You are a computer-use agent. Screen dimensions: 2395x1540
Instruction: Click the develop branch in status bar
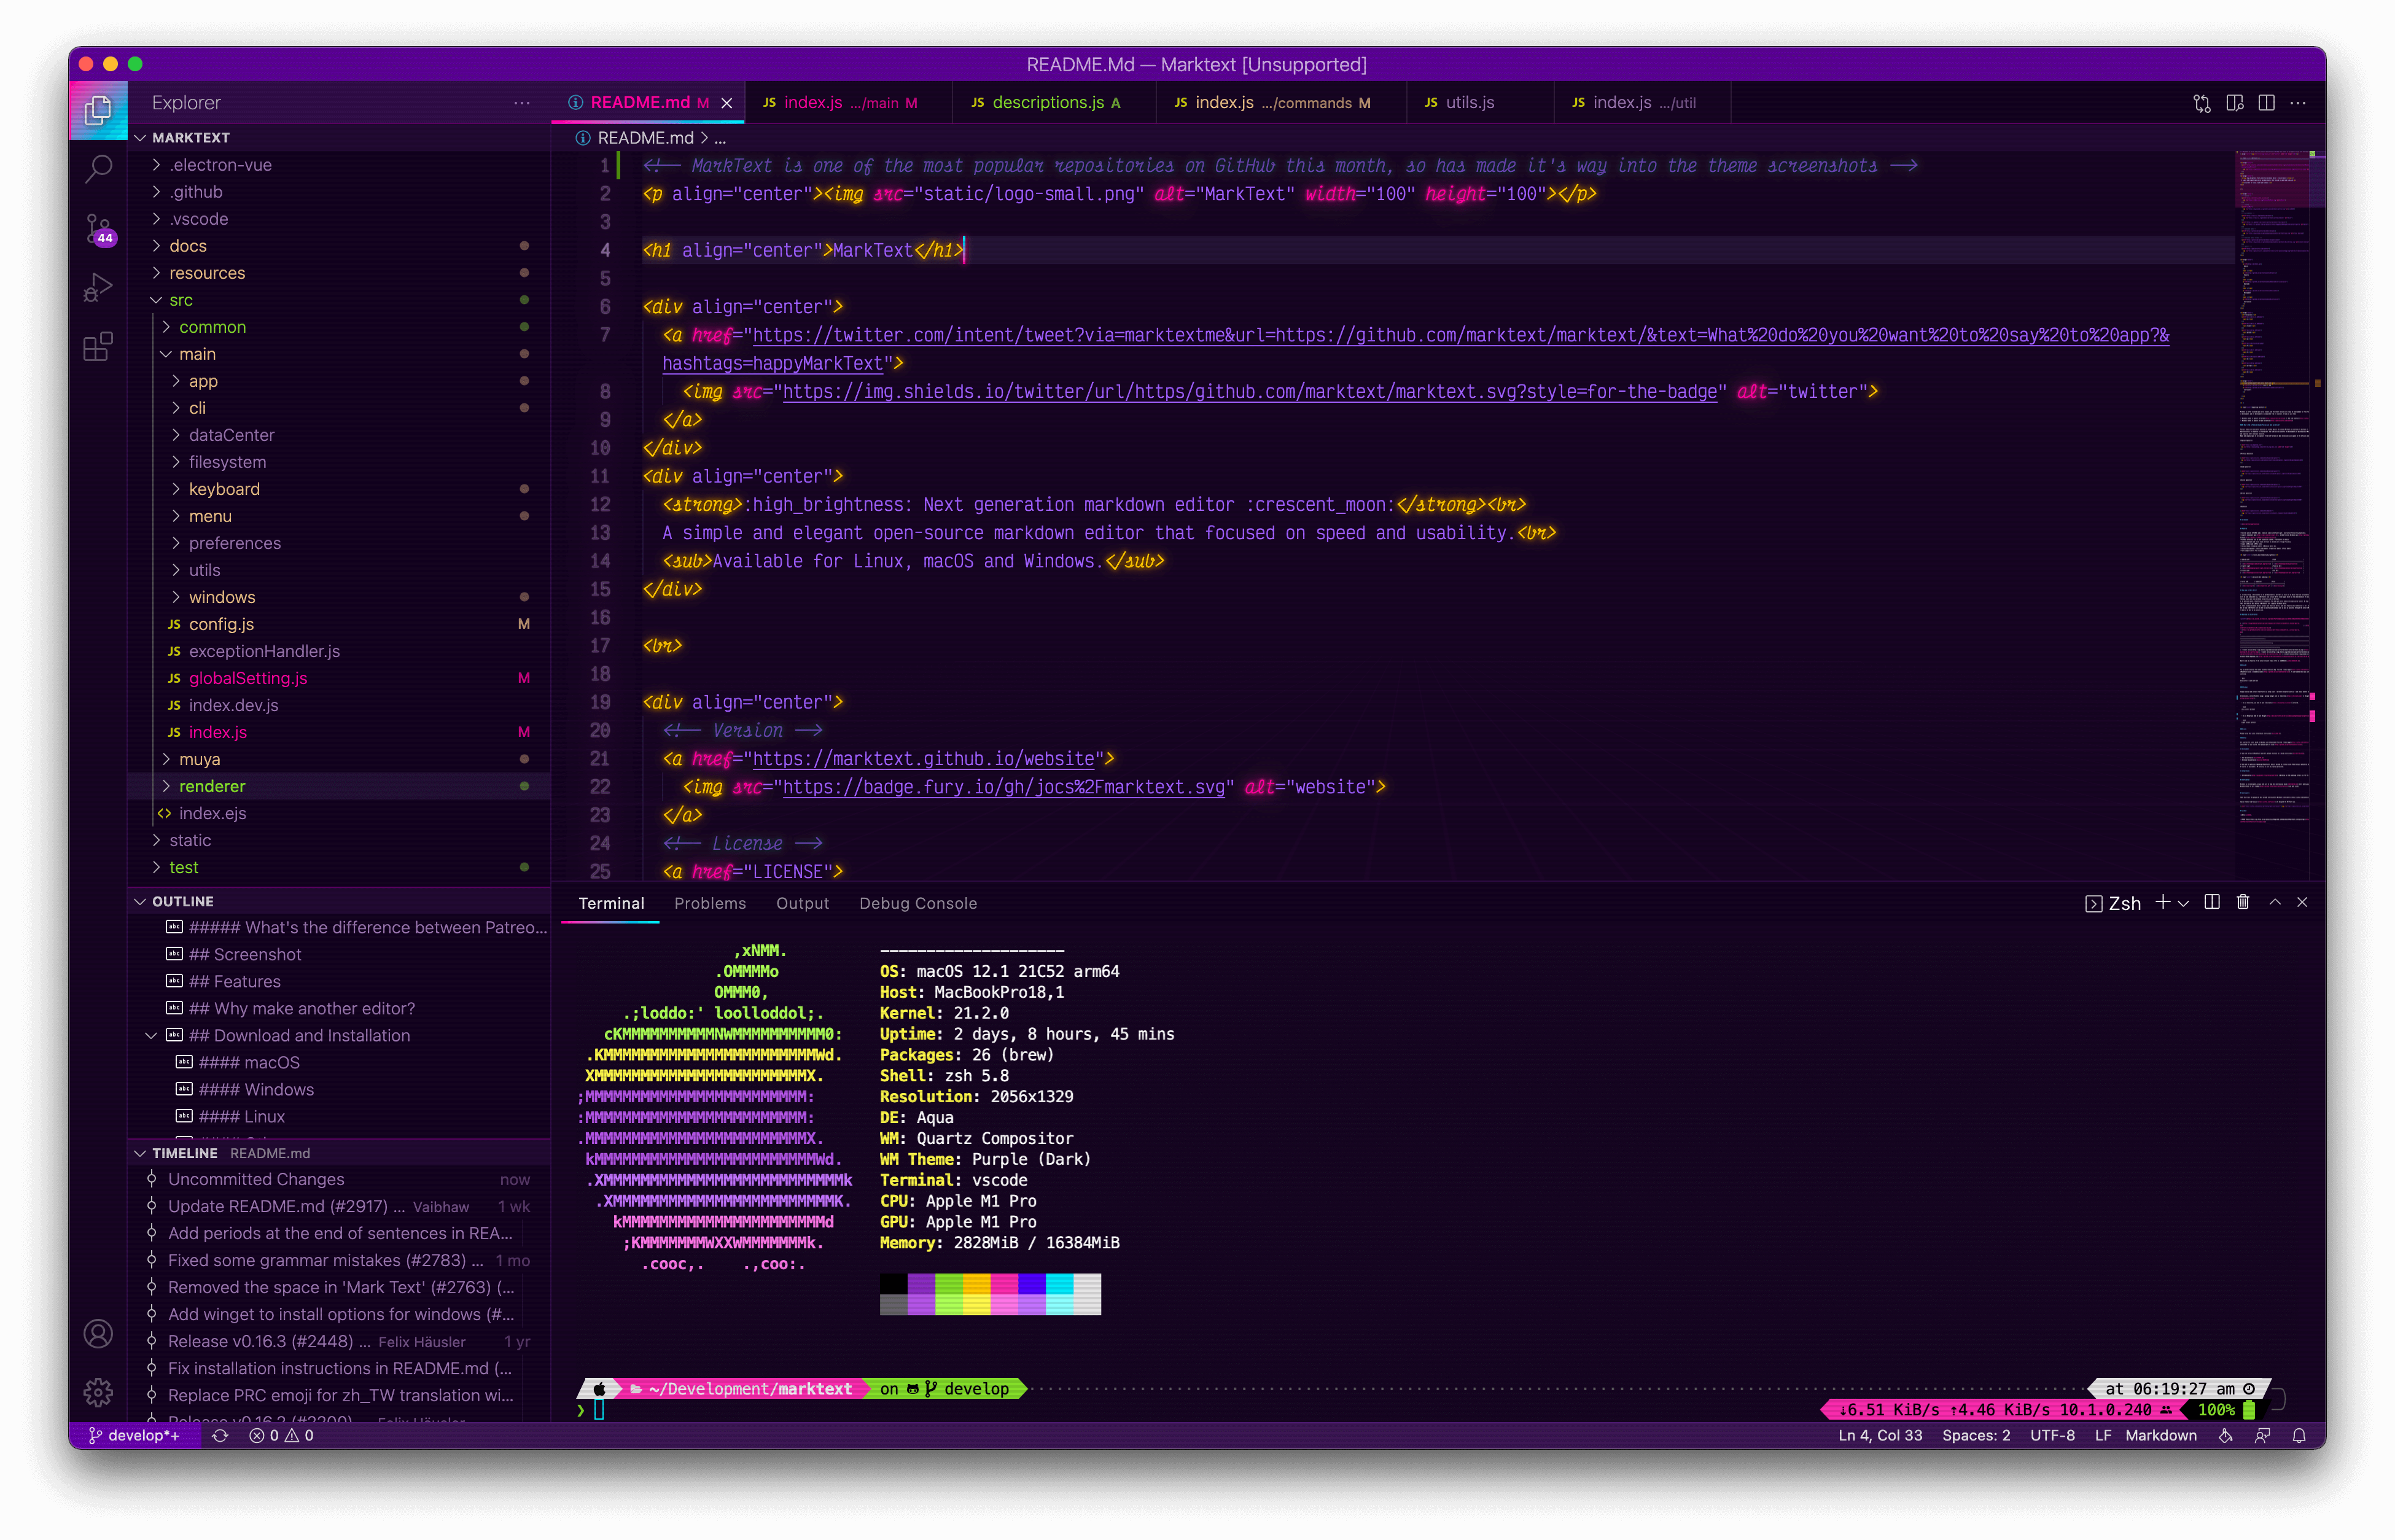[135, 1435]
